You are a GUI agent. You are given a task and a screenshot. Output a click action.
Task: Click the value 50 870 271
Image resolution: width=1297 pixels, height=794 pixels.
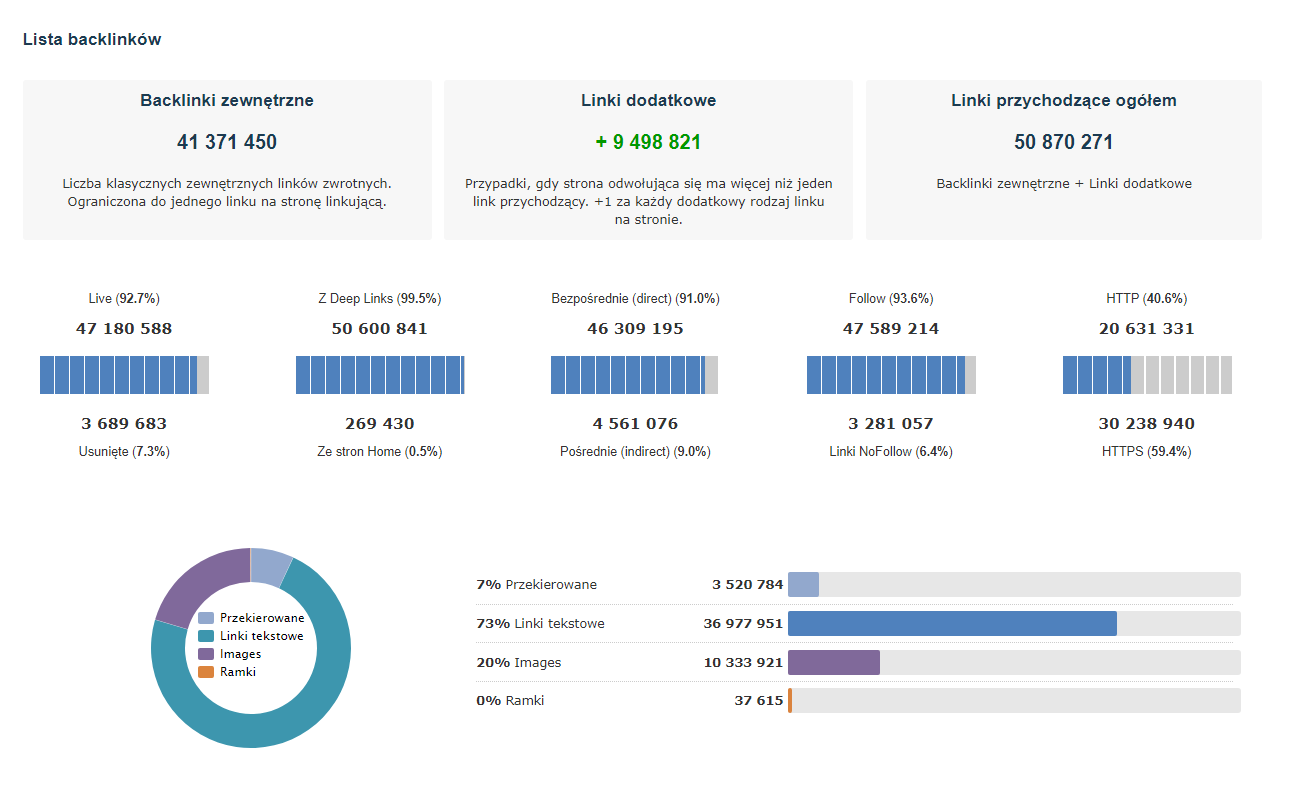click(1064, 142)
